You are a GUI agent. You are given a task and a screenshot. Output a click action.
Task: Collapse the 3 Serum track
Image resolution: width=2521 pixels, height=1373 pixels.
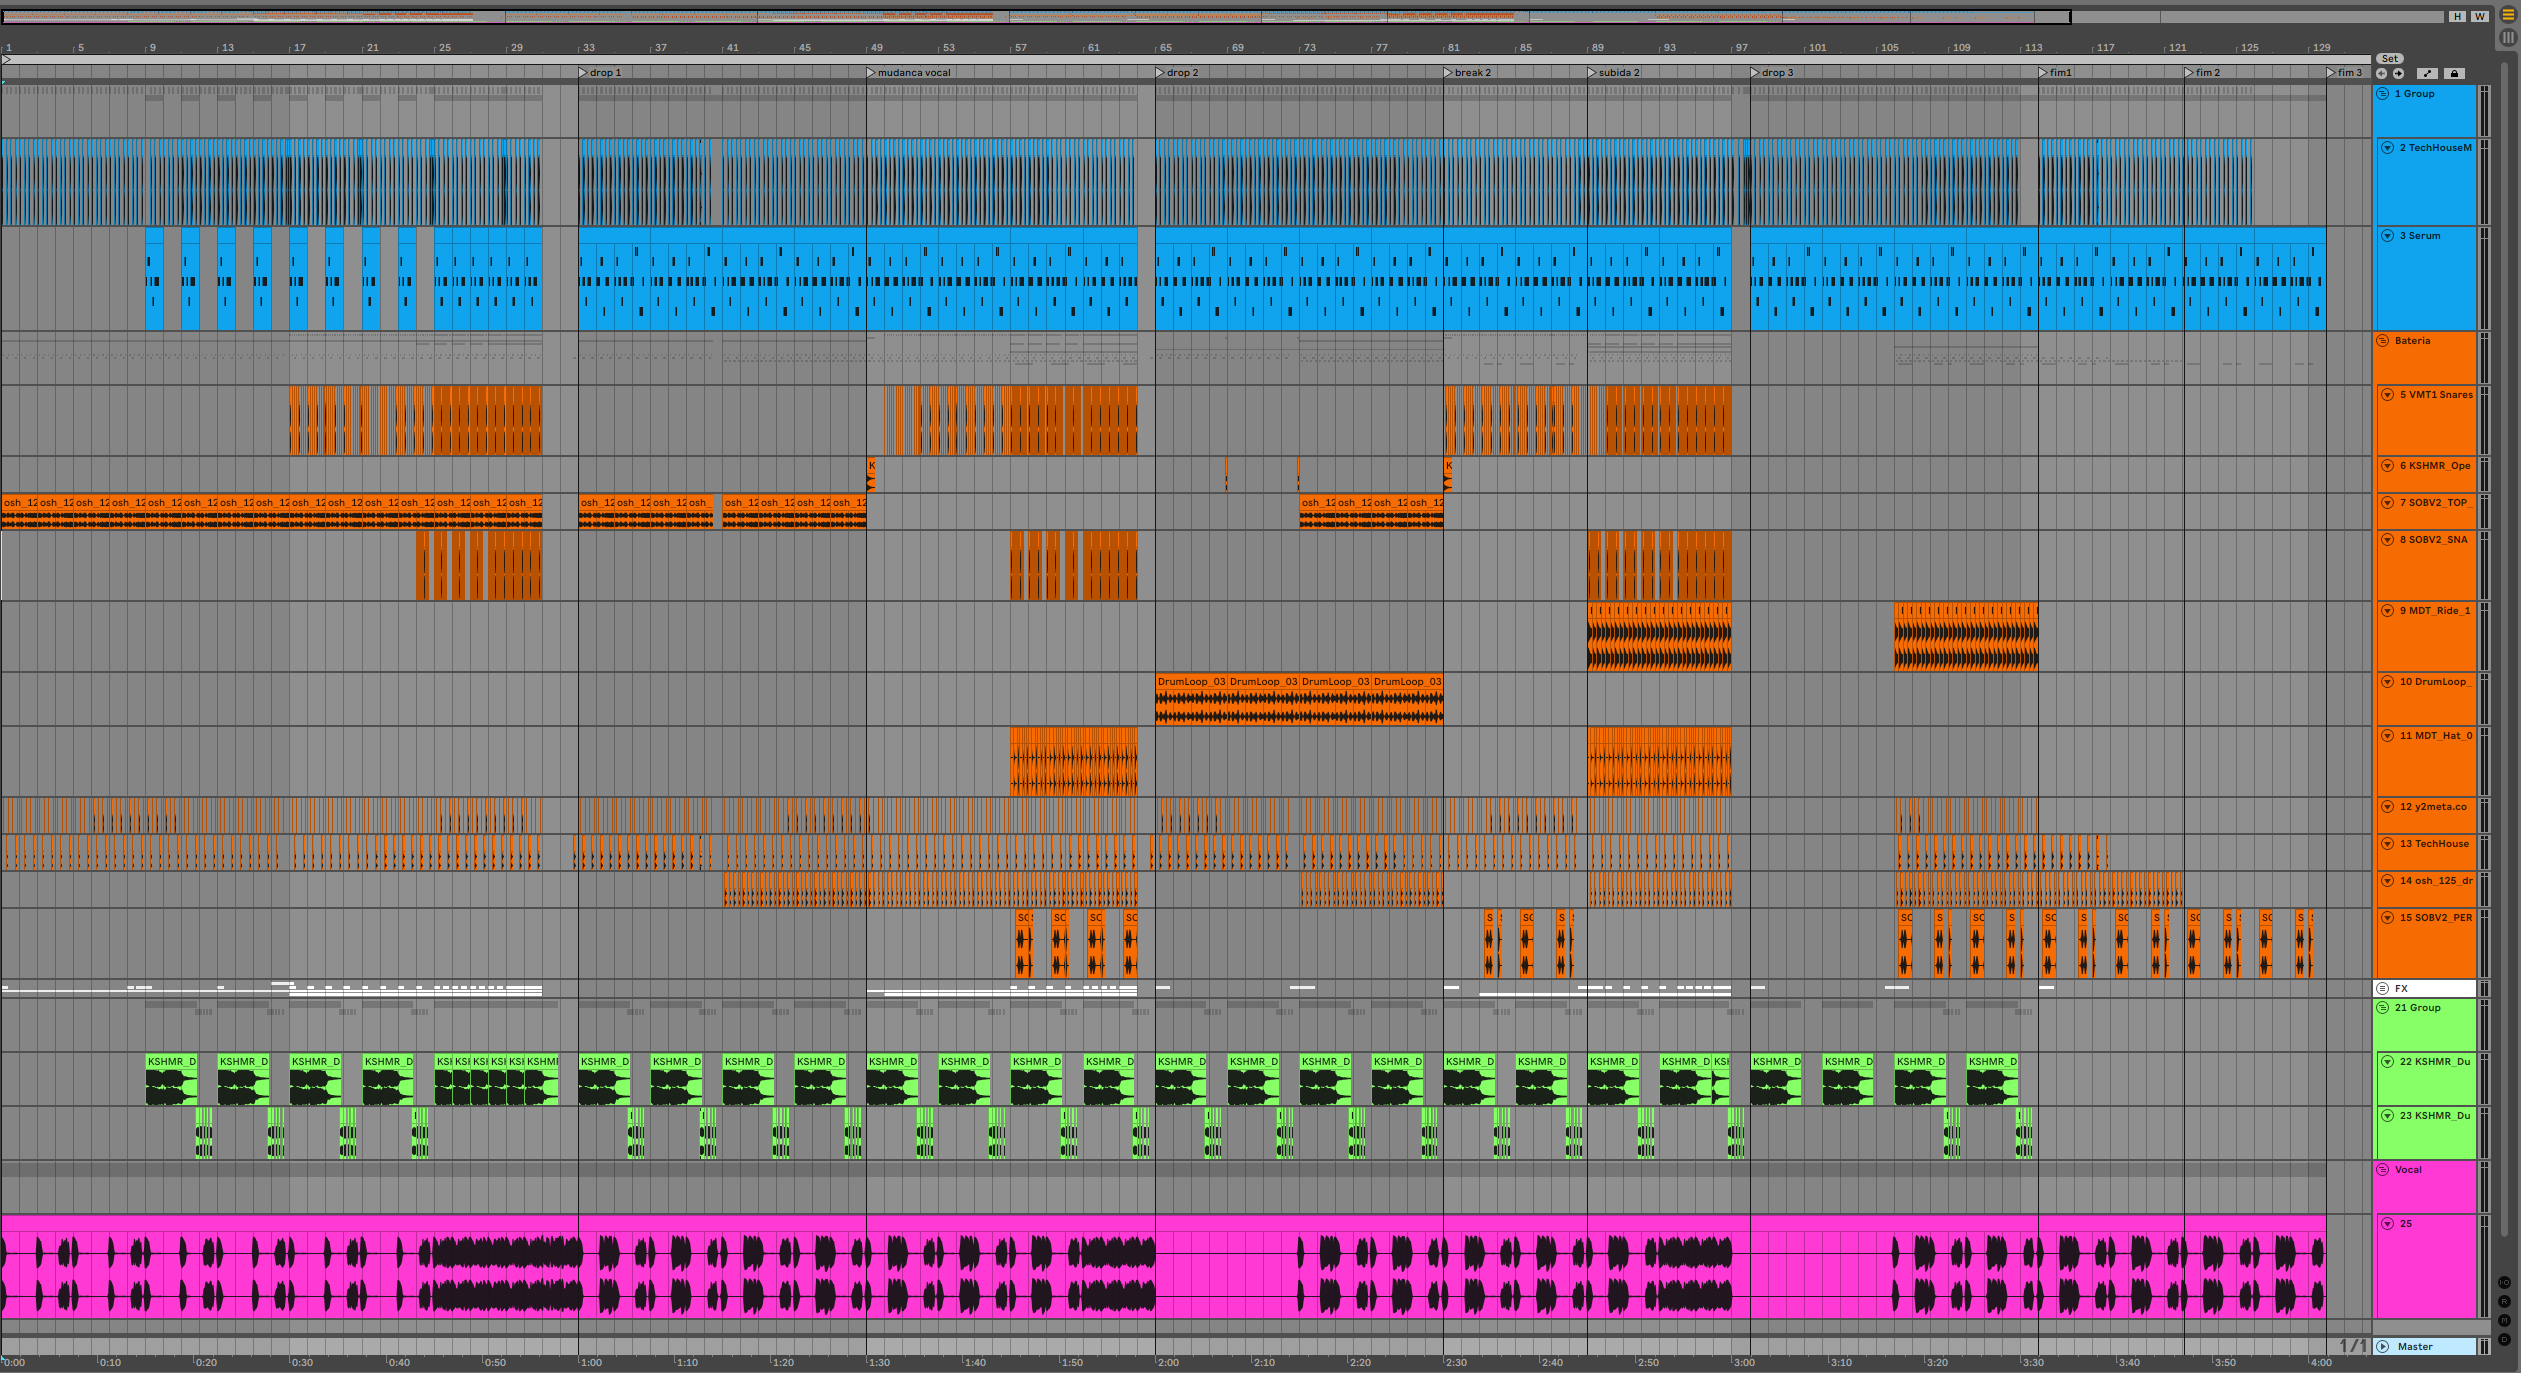pyautogui.click(x=2387, y=236)
